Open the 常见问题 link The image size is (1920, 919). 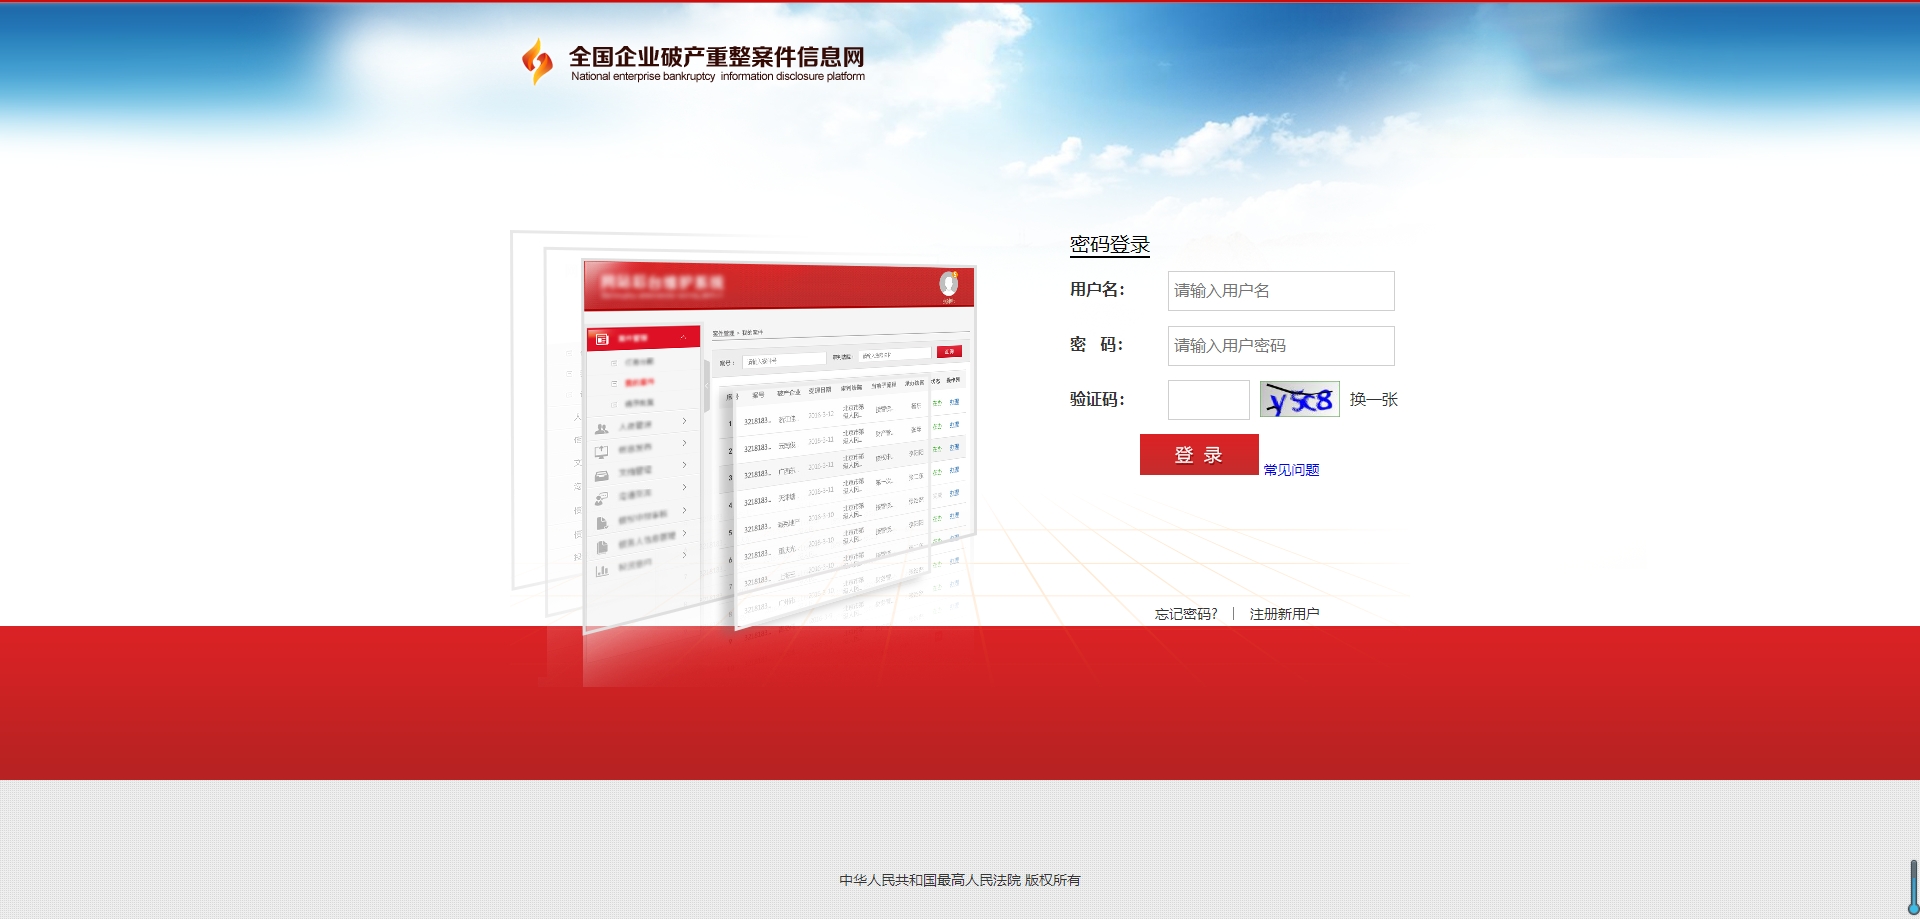point(1291,470)
